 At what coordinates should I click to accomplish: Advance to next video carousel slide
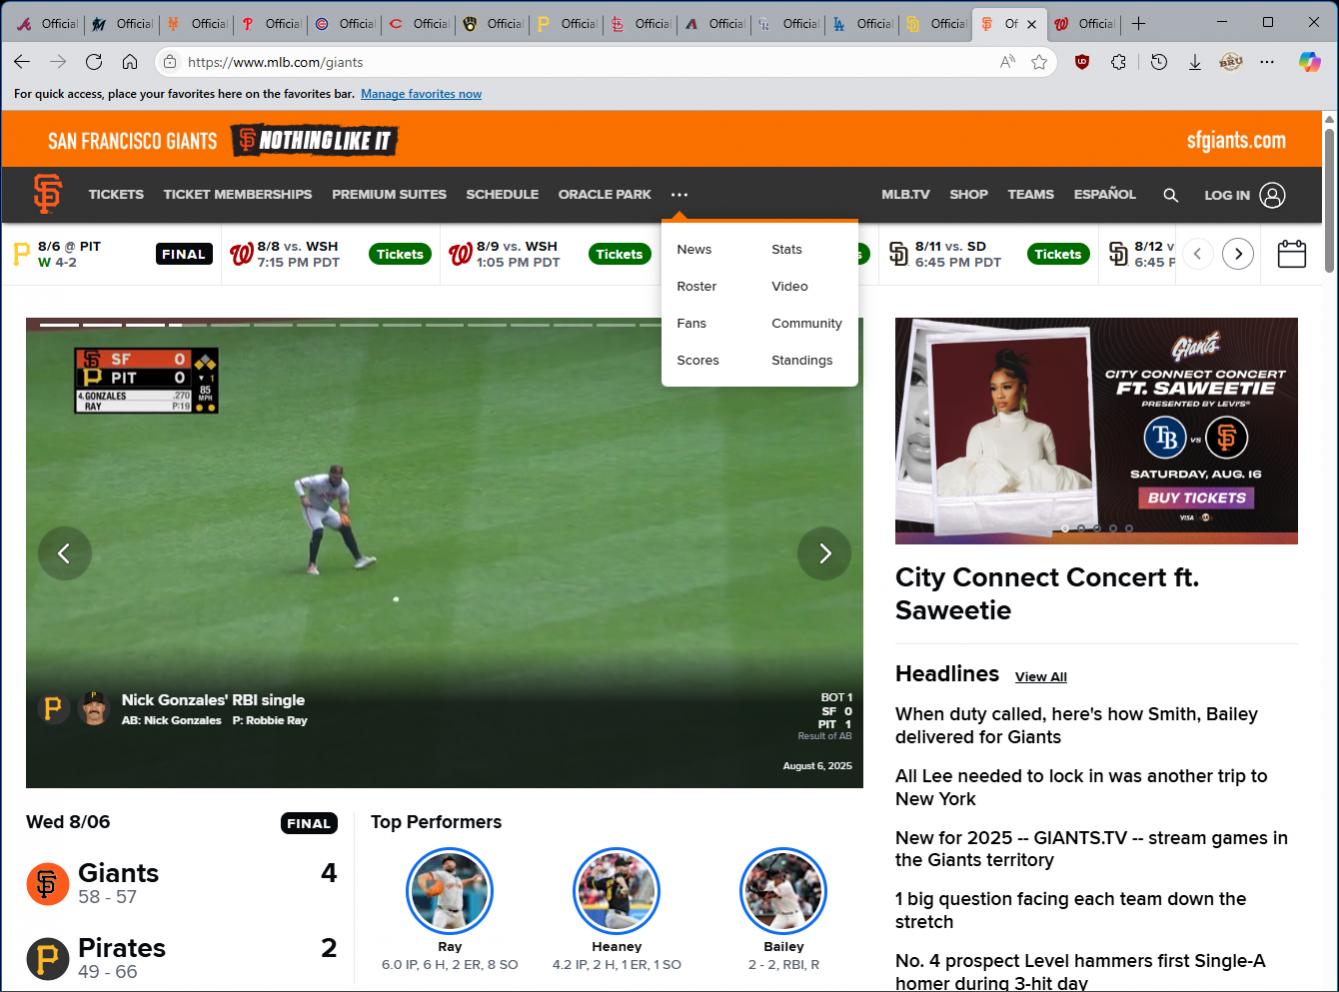824,553
